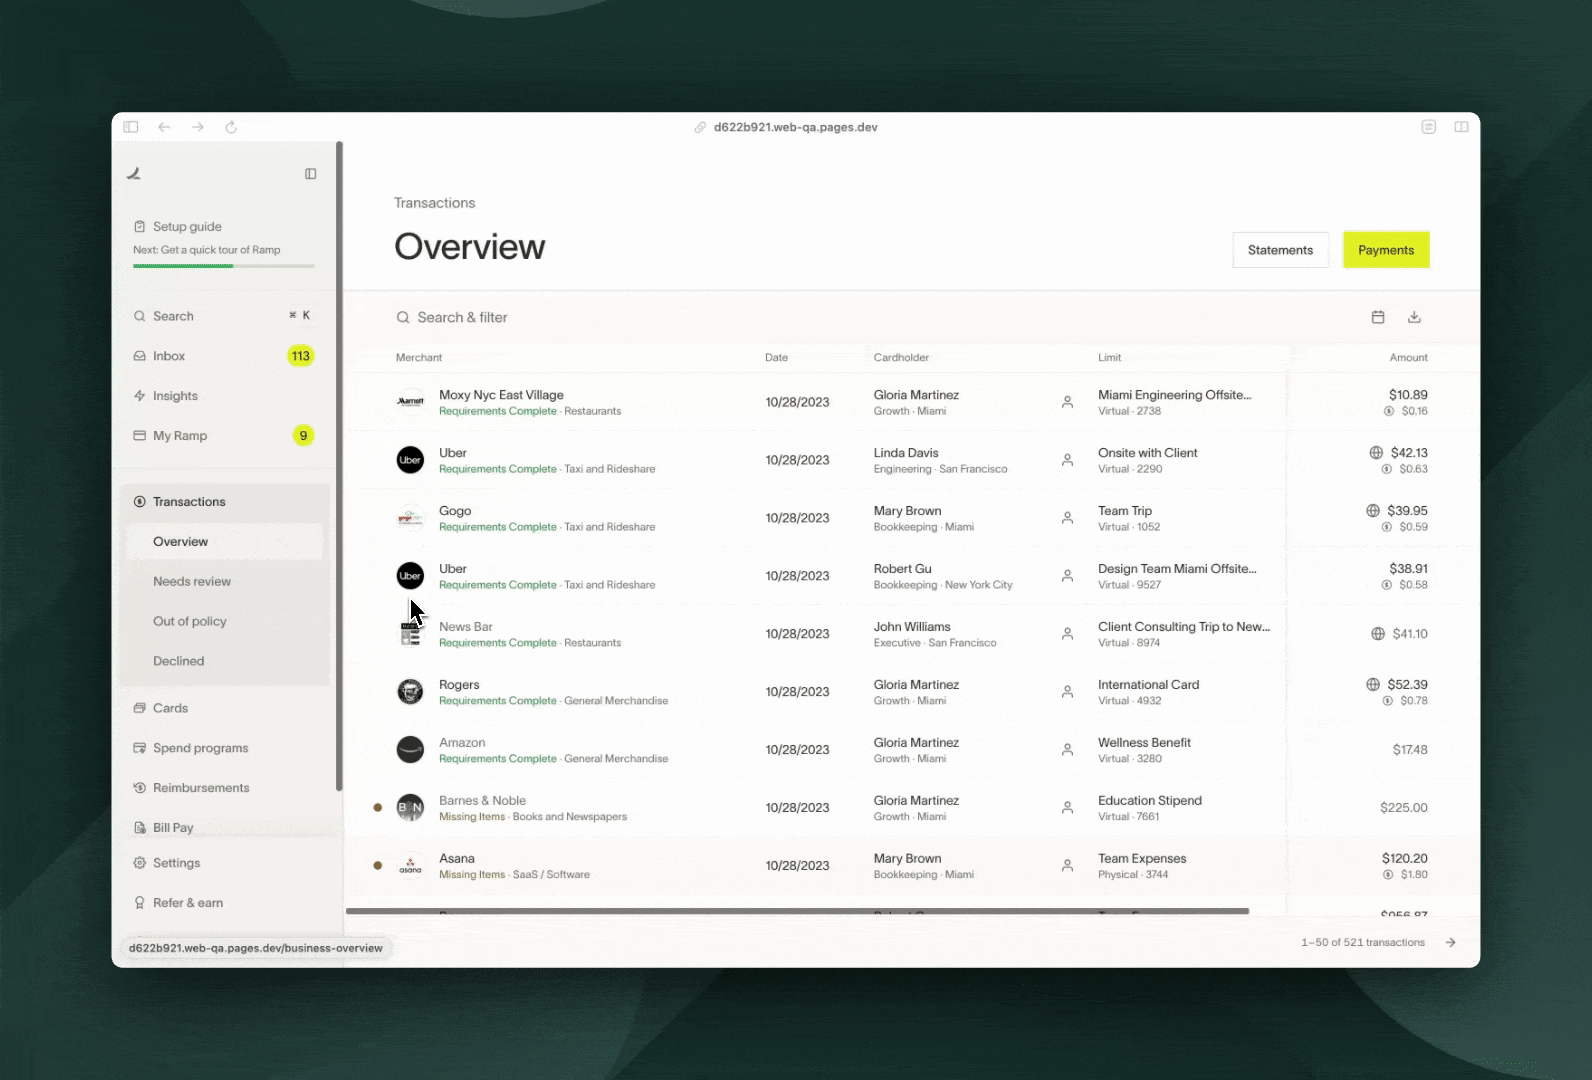Click 1–50 of 521 transactions text
1592x1080 pixels.
1363,942
